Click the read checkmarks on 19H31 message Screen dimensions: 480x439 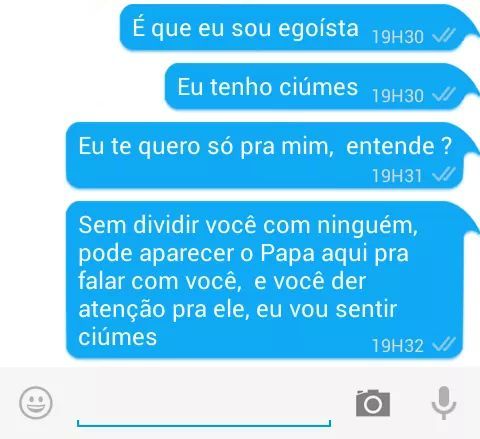tap(444, 175)
